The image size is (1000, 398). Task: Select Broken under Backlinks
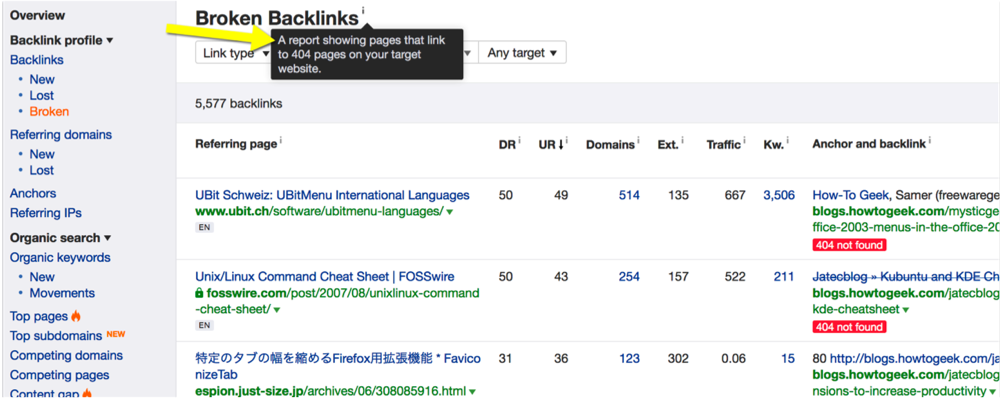click(x=49, y=111)
